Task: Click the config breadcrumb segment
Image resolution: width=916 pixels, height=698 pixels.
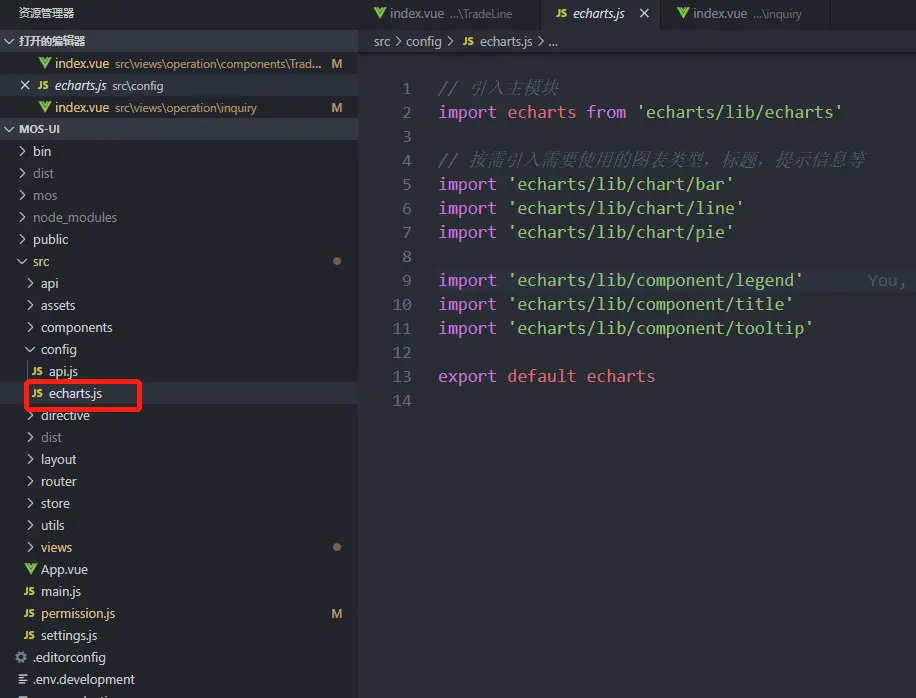Action: tap(424, 41)
